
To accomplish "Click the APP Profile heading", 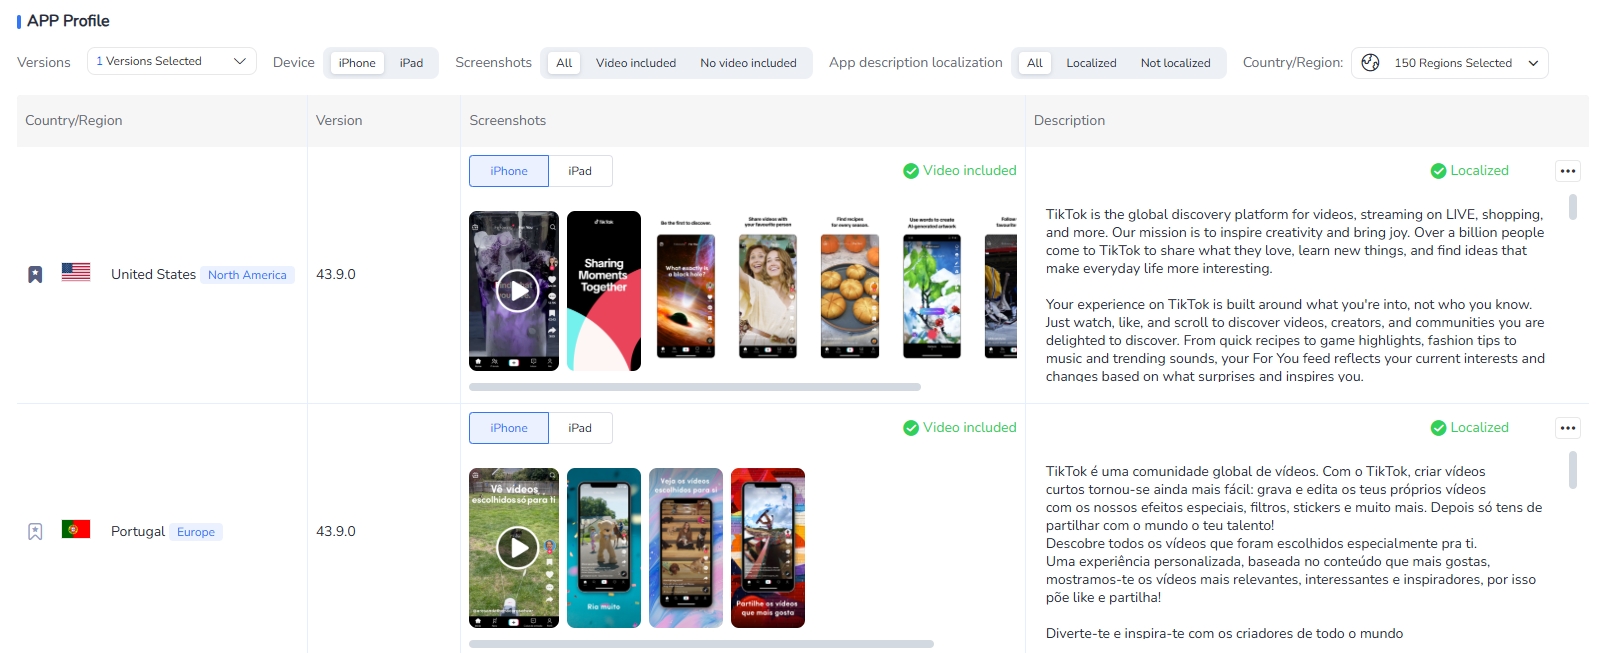I will click(x=68, y=21).
